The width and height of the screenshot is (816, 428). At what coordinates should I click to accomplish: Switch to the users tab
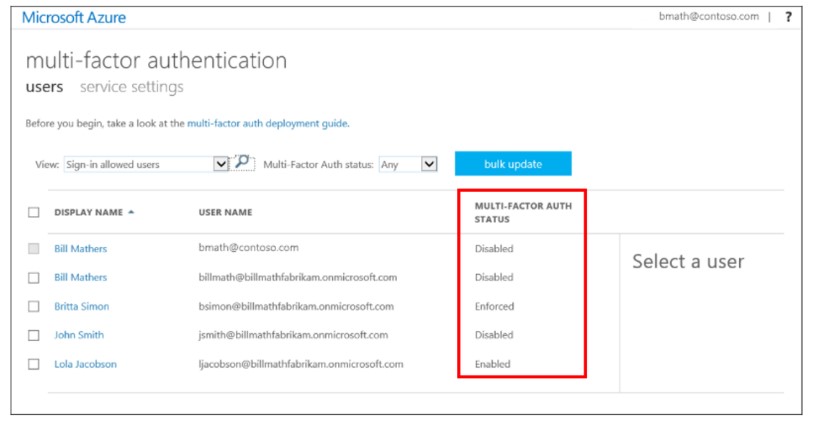(x=44, y=87)
